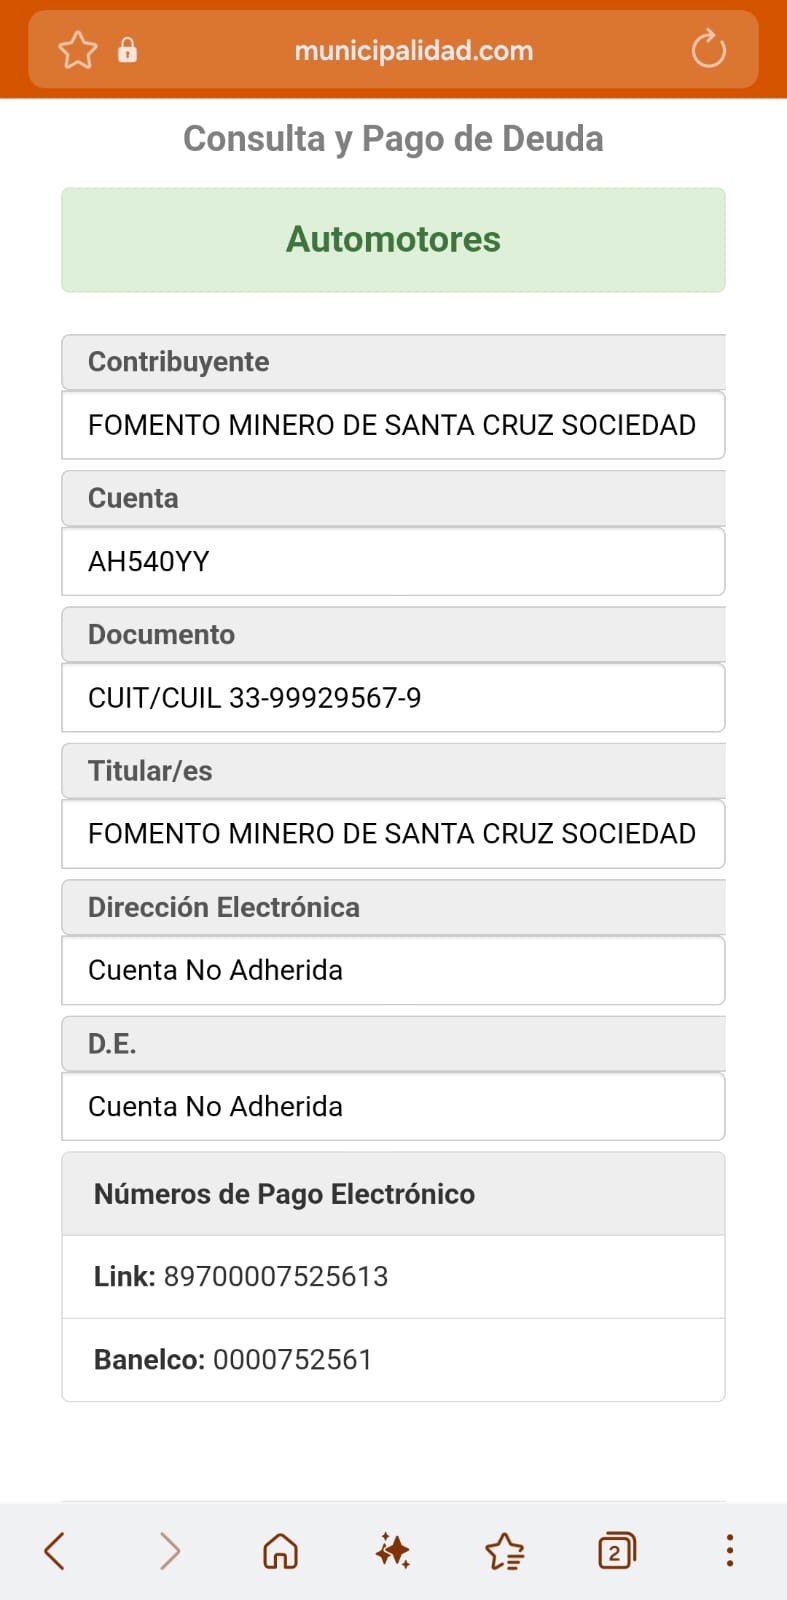Screen dimensions: 787x1600
Task: Tap the CUIT/CUIL document field
Action: point(393,698)
